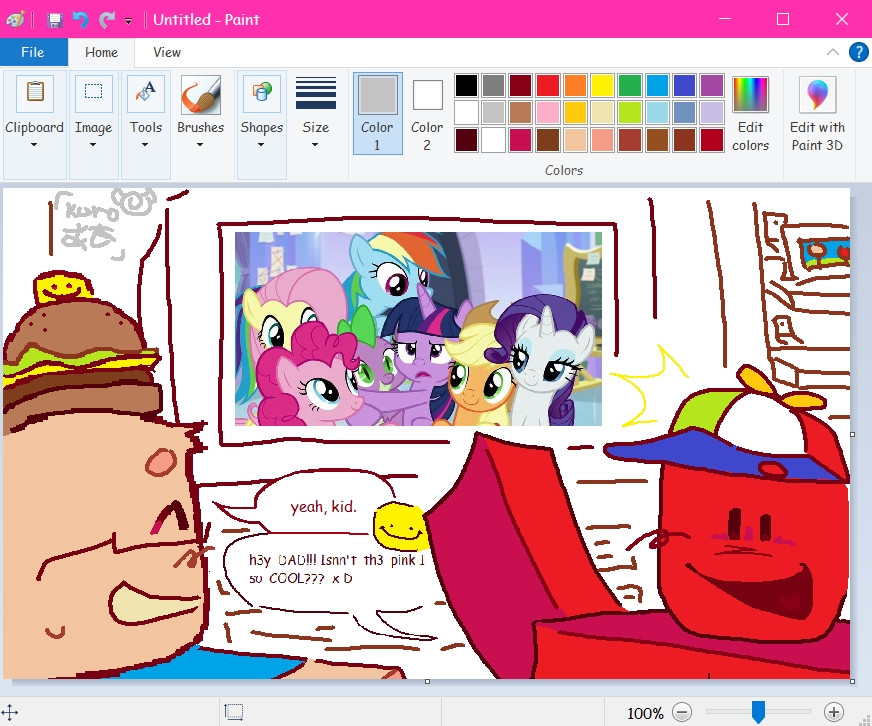Screen dimensions: 872x726
Task: Pick the purple color swatch
Action: pos(711,86)
